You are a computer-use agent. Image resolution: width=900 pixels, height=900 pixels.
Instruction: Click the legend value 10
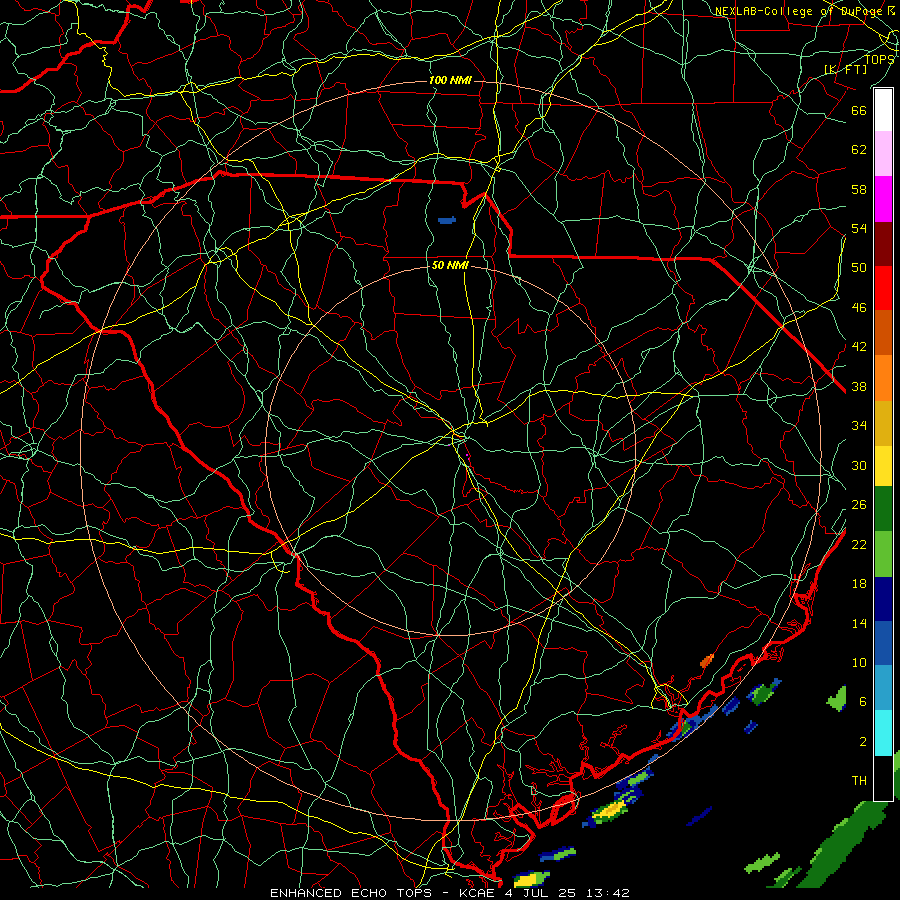pos(859,662)
